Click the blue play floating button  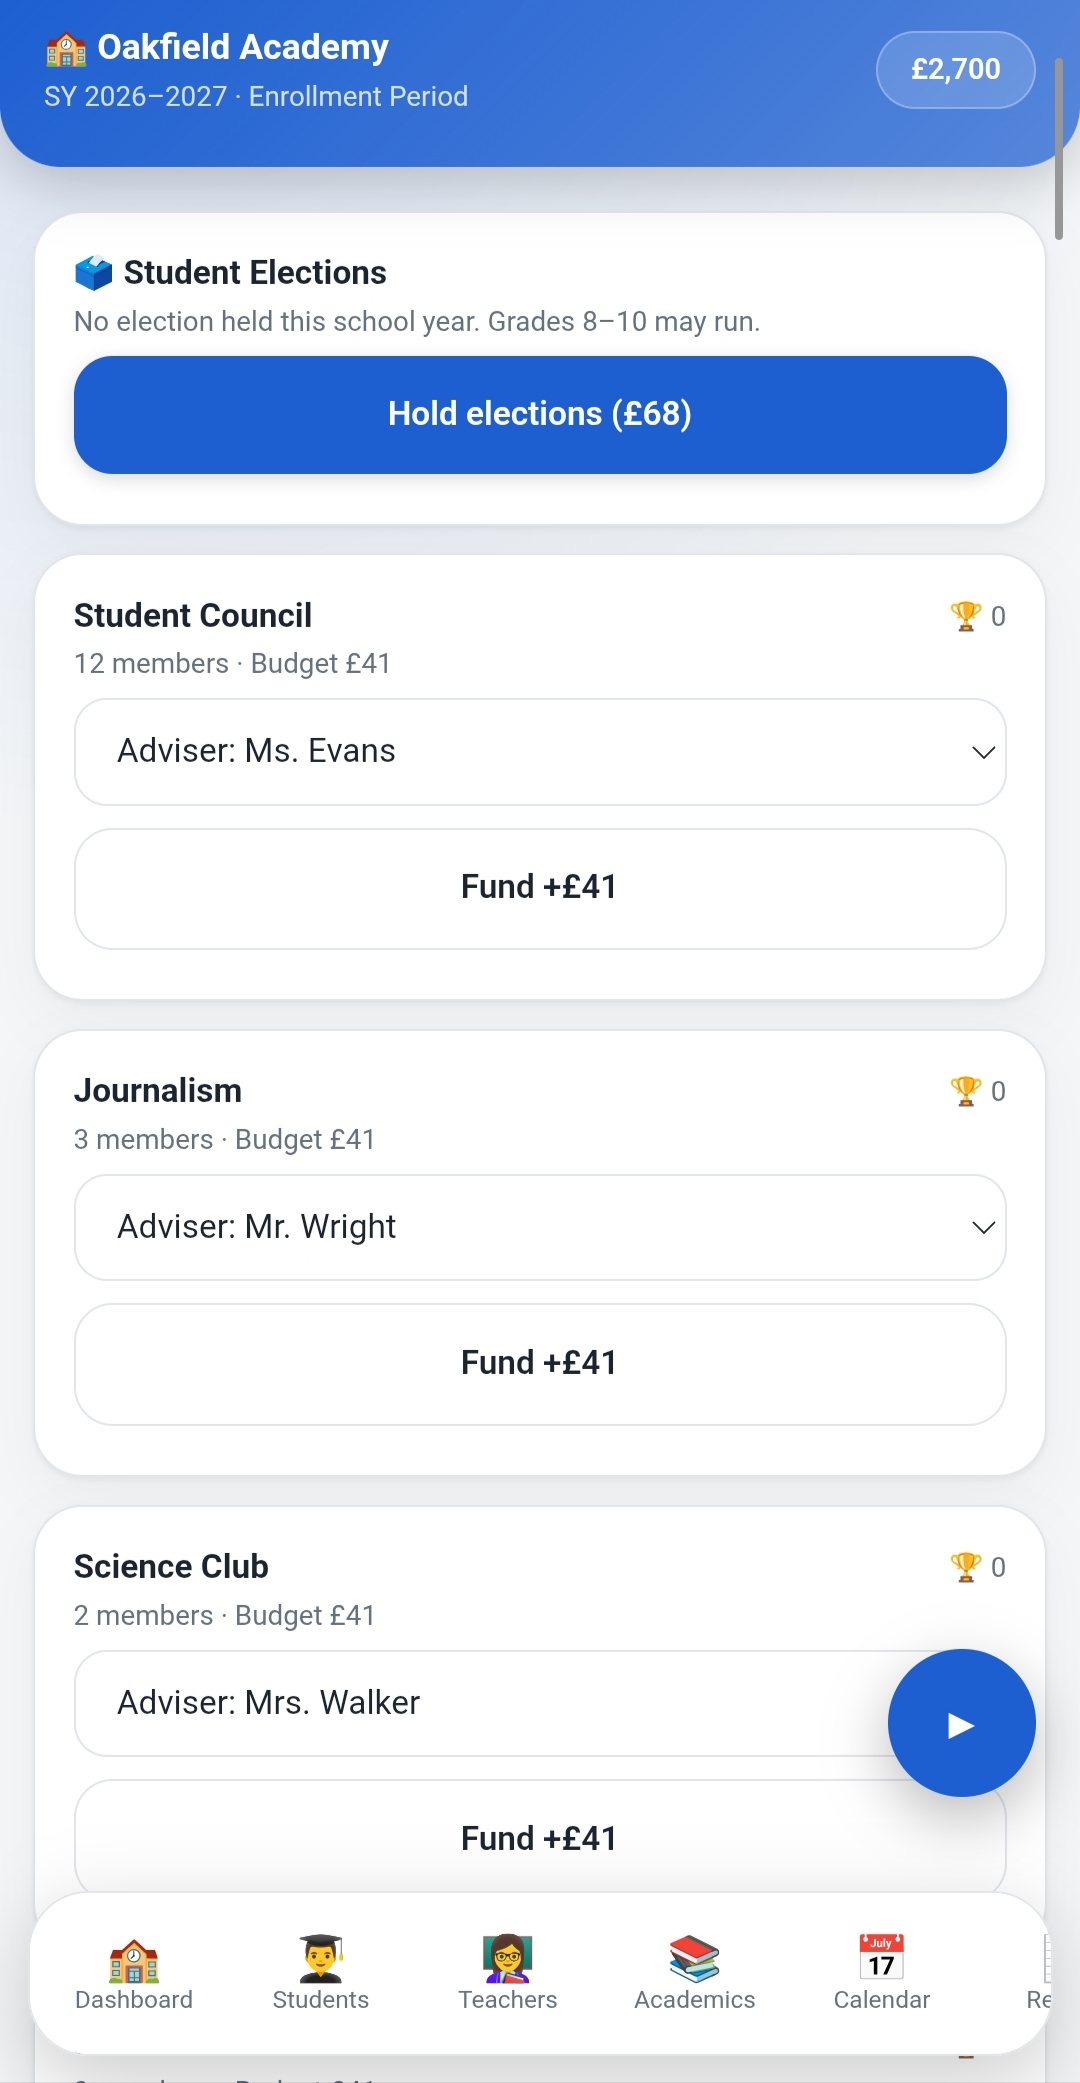[961, 1723]
